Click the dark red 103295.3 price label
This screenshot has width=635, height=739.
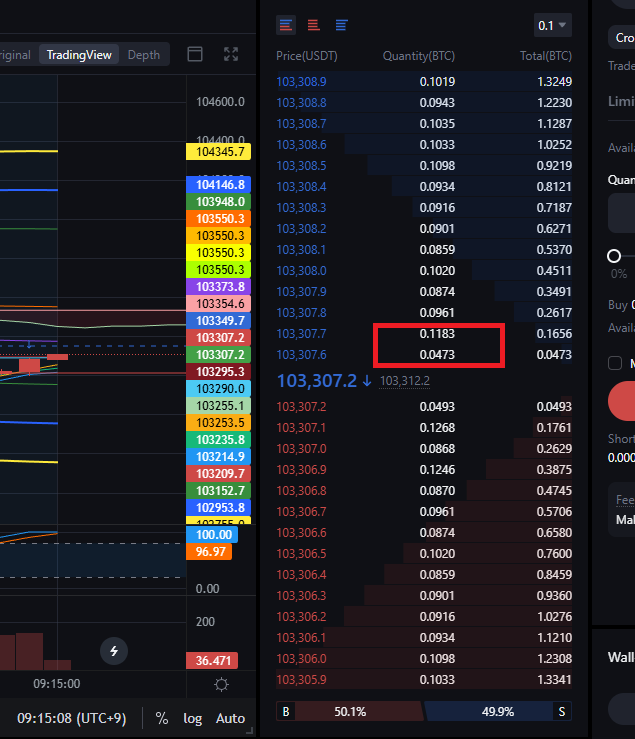(219, 372)
